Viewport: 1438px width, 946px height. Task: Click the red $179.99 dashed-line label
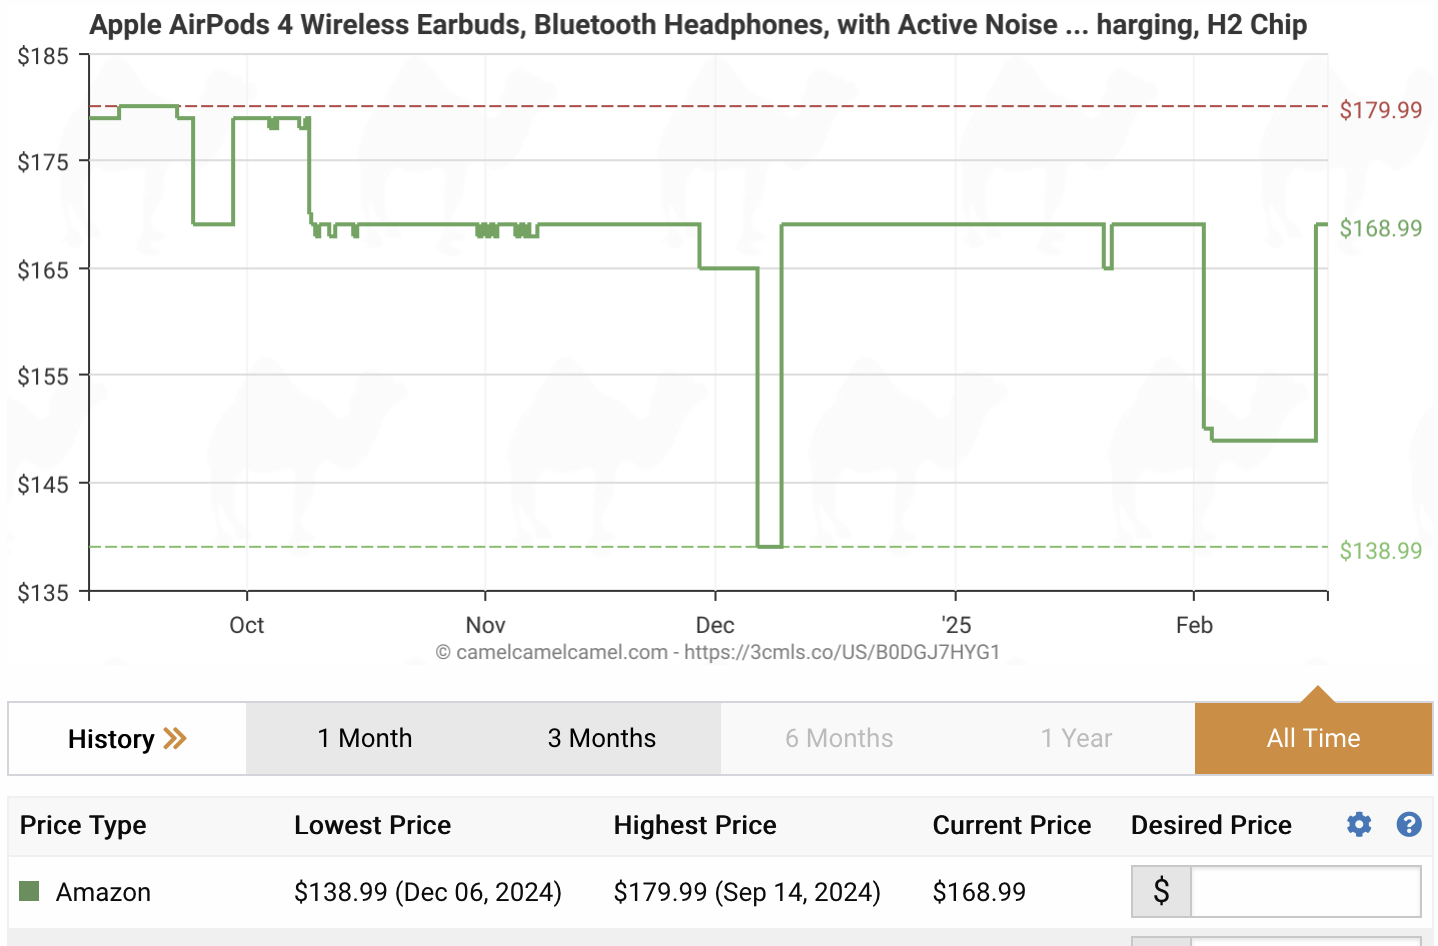click(x=1382, y=110)
